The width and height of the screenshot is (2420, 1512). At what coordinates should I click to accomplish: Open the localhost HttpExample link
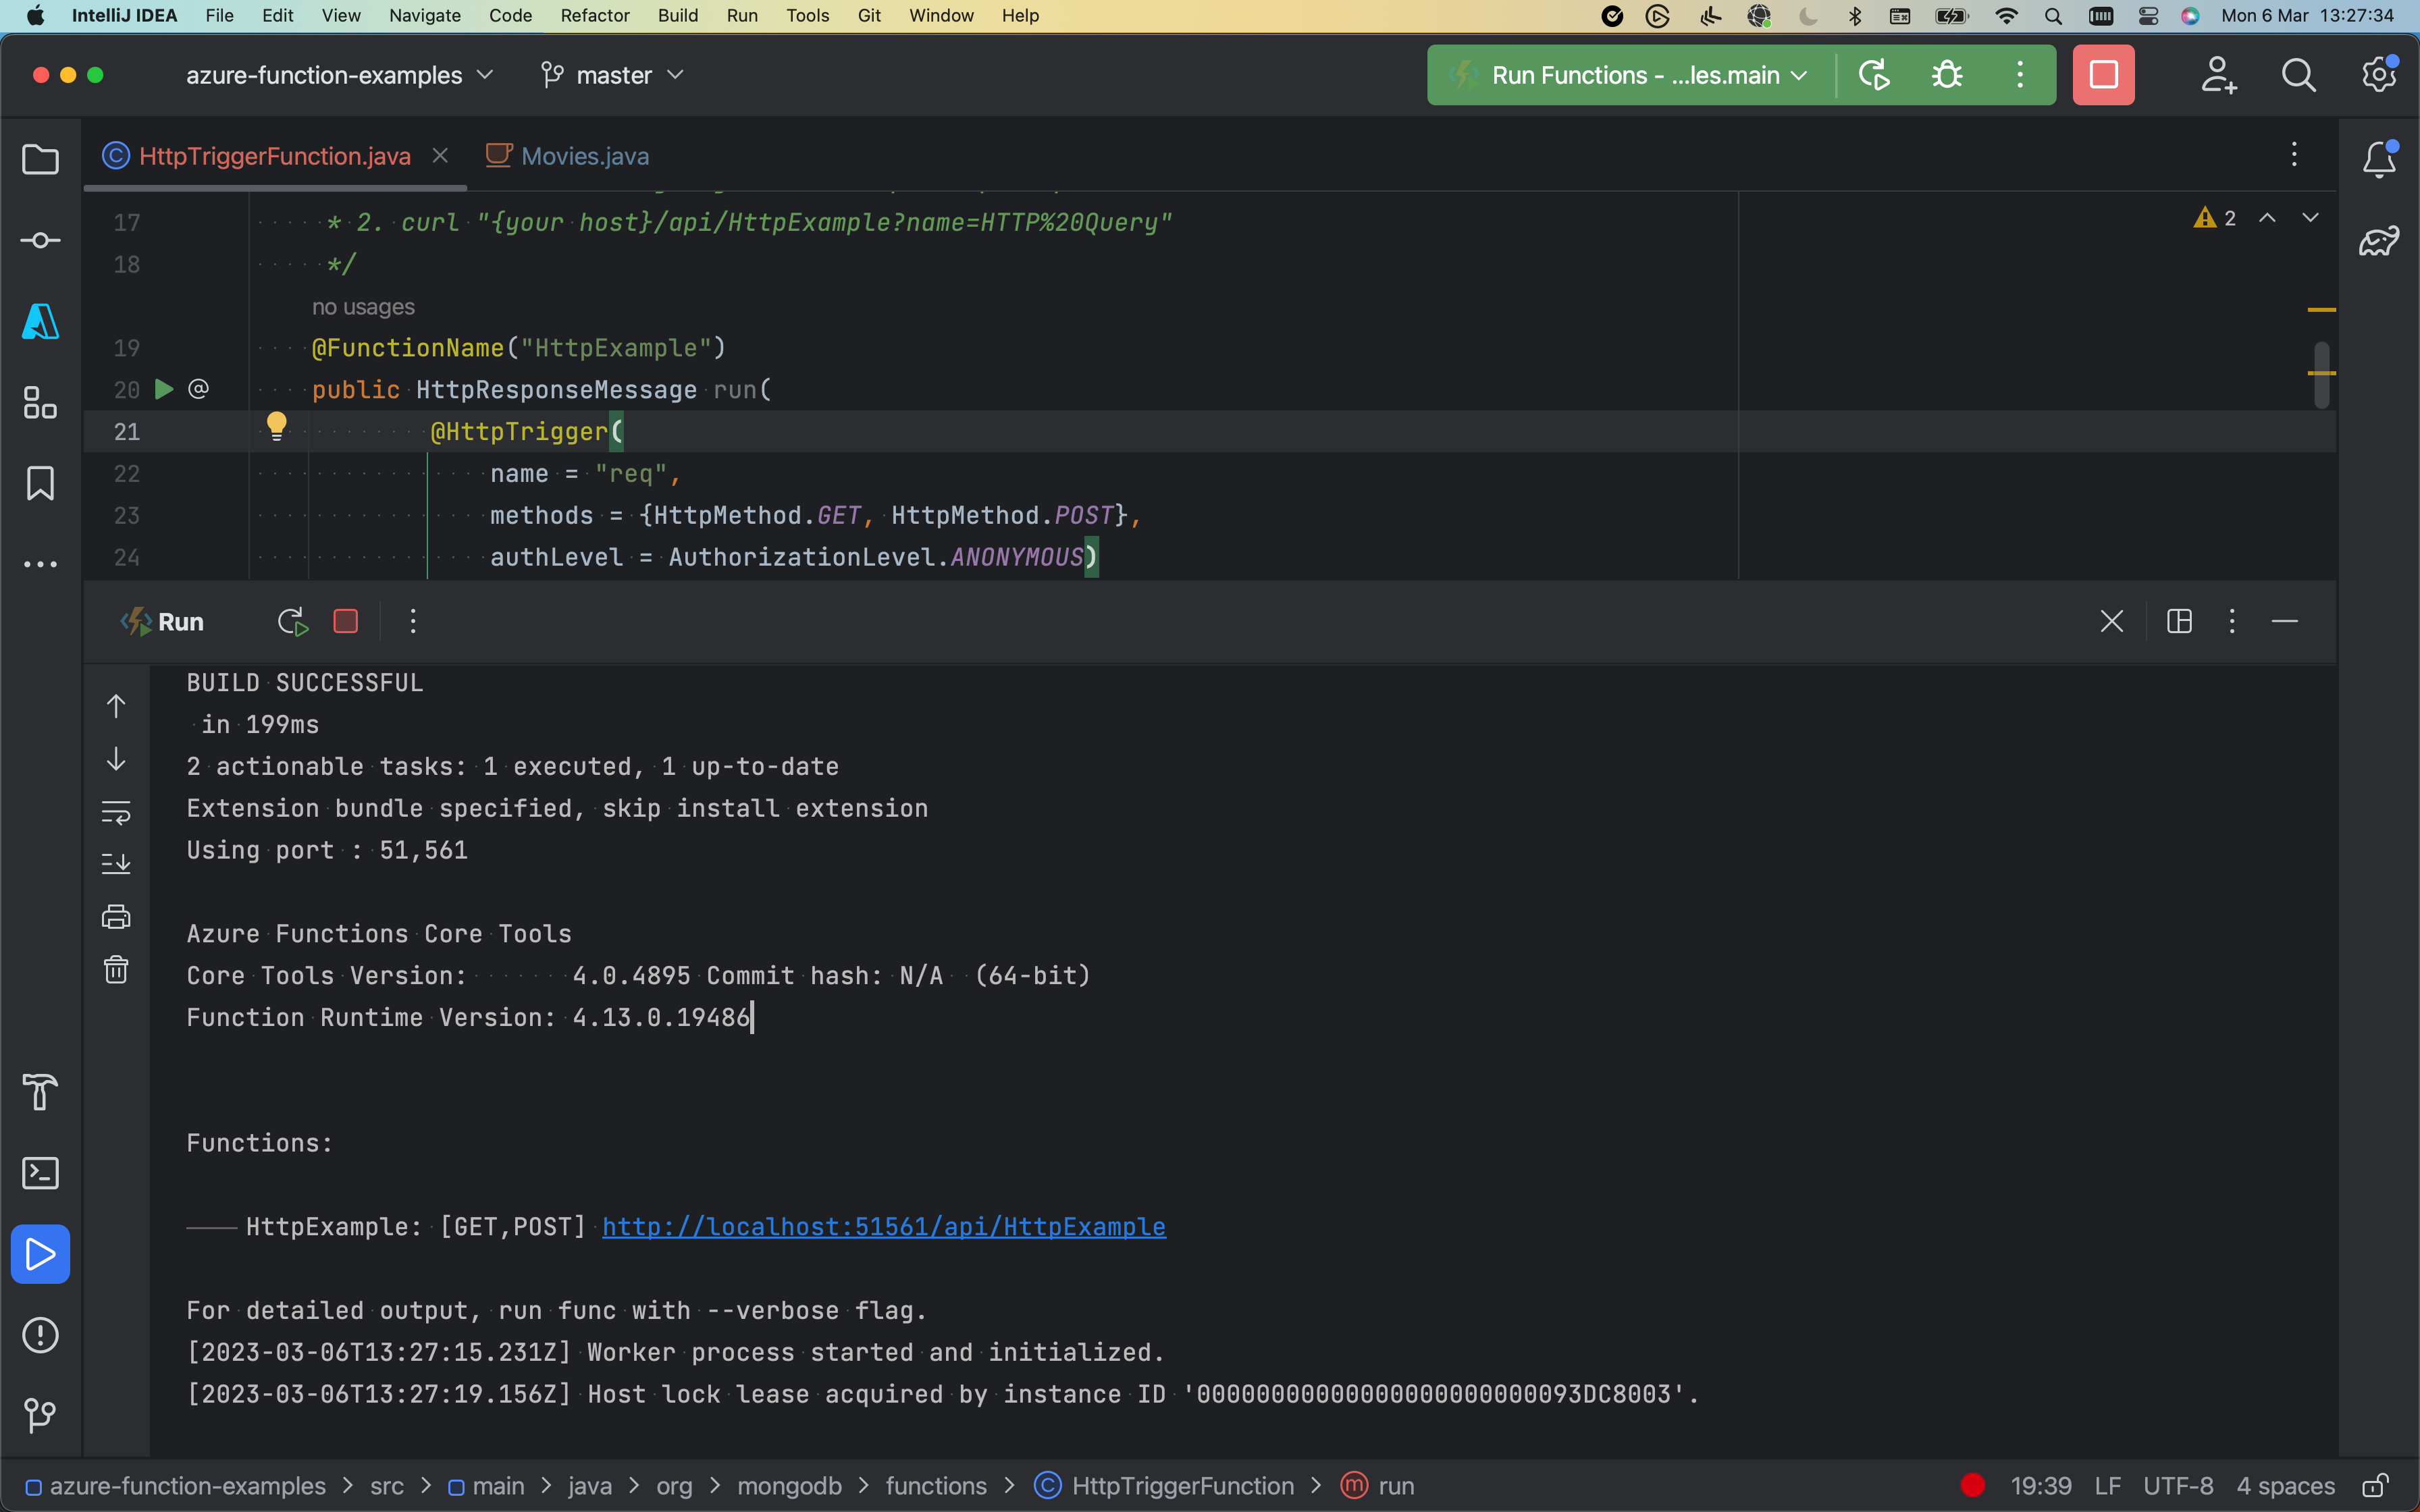882,1227
